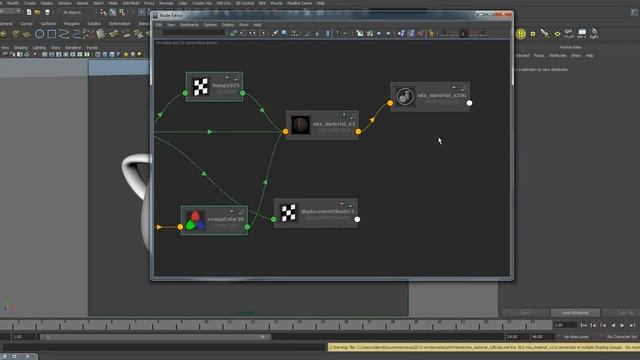Screen dimensions: 640x360
Task: Click the Node Editor toolbar up-arrow icon
Action: 337,33
